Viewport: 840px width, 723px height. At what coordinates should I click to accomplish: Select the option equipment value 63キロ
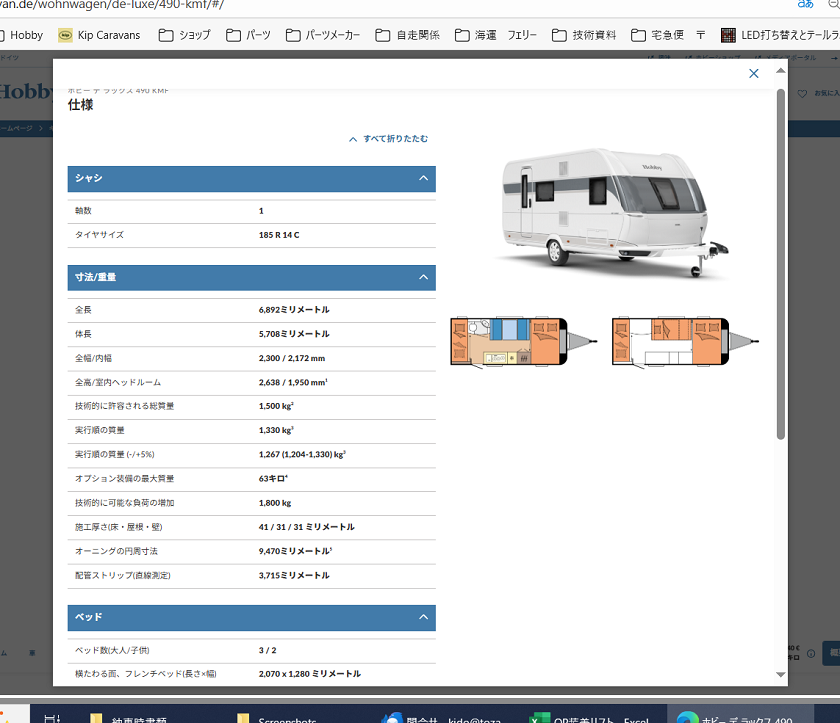pyautogui.click(x=273, y=479)
